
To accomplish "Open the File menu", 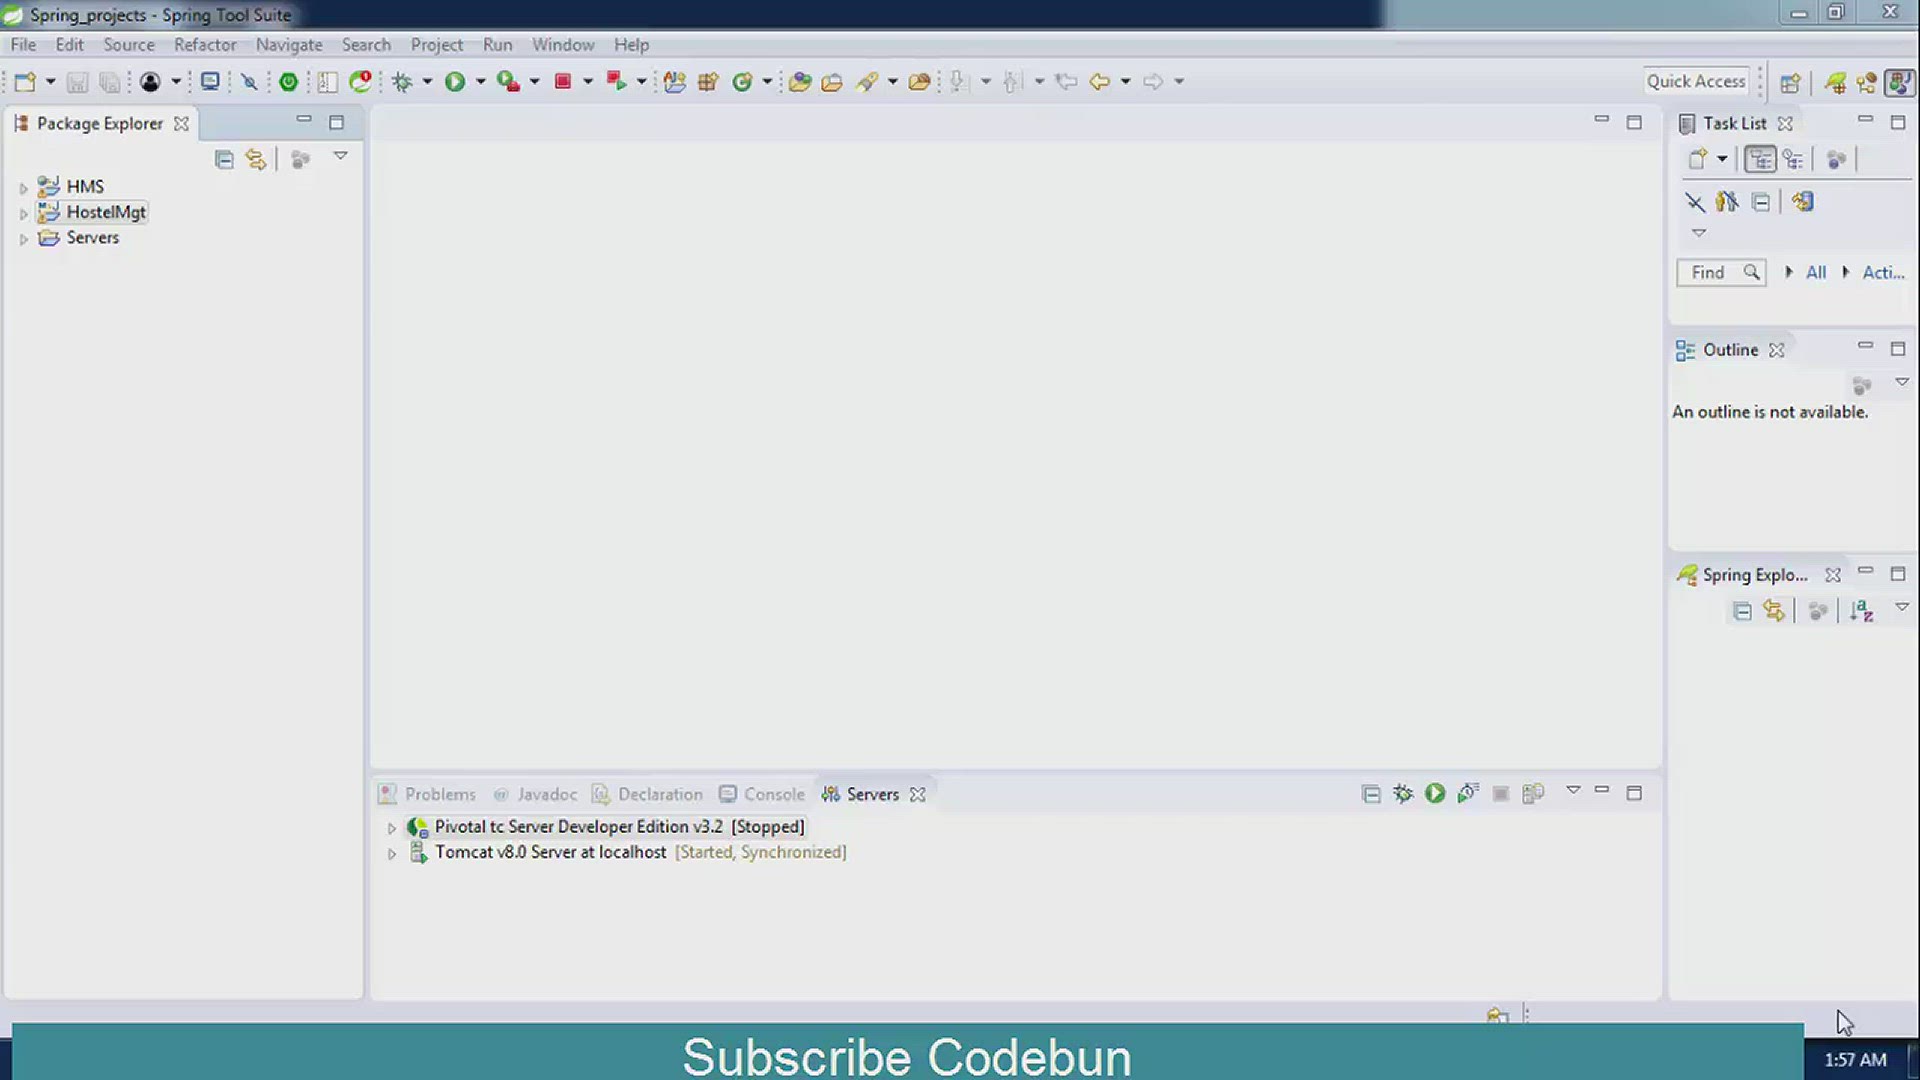I will [x=23, y=45].
